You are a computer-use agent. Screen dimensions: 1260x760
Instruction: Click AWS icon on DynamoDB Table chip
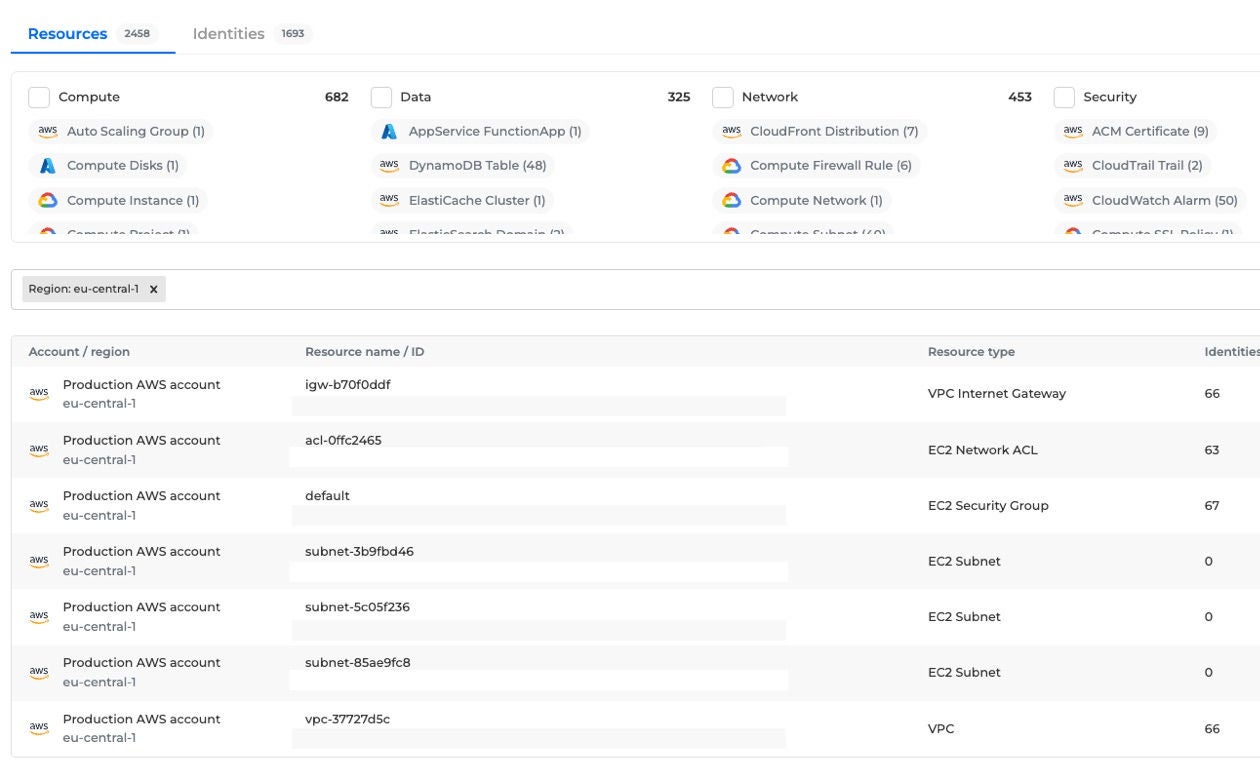[x=389, y=166]
